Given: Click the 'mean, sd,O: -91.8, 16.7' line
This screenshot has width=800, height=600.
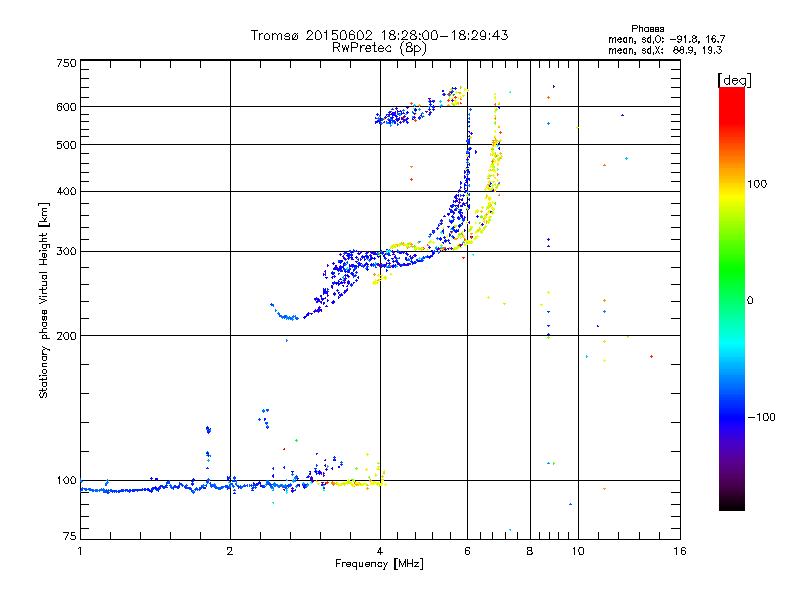Looking at the screenshot, I should point(666,39).
